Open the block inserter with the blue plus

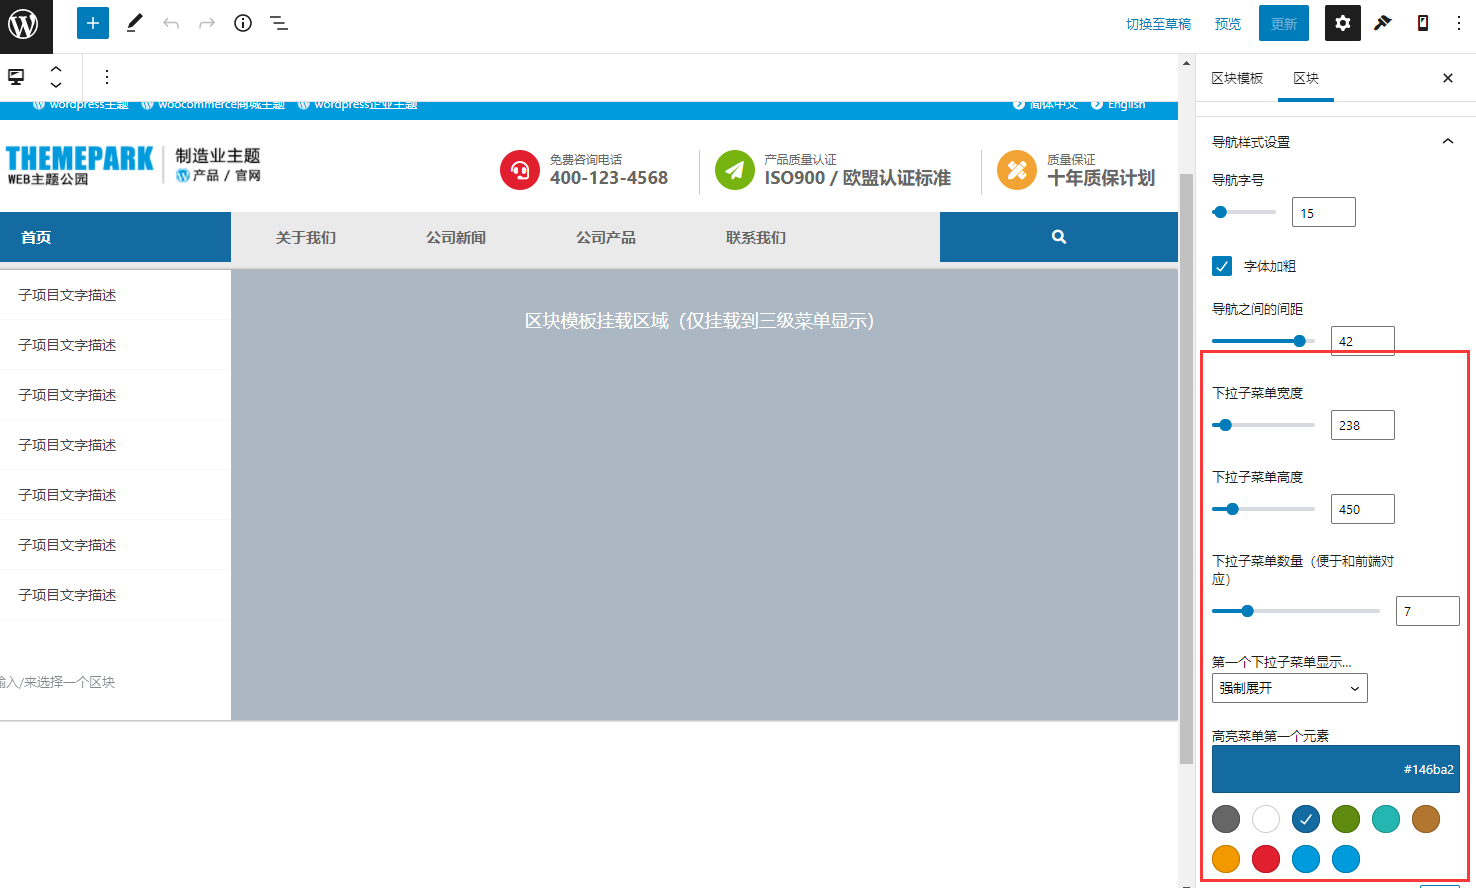pos(92,22)
